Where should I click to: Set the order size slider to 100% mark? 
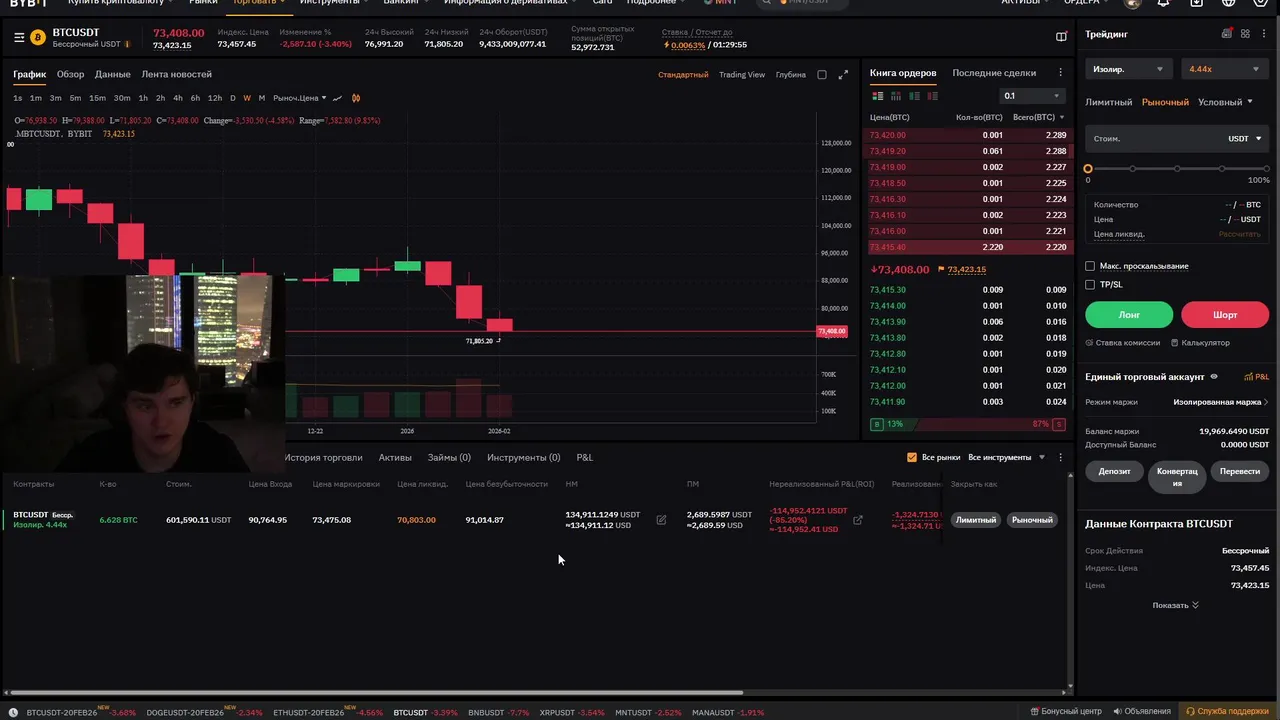pos(1266,169)
